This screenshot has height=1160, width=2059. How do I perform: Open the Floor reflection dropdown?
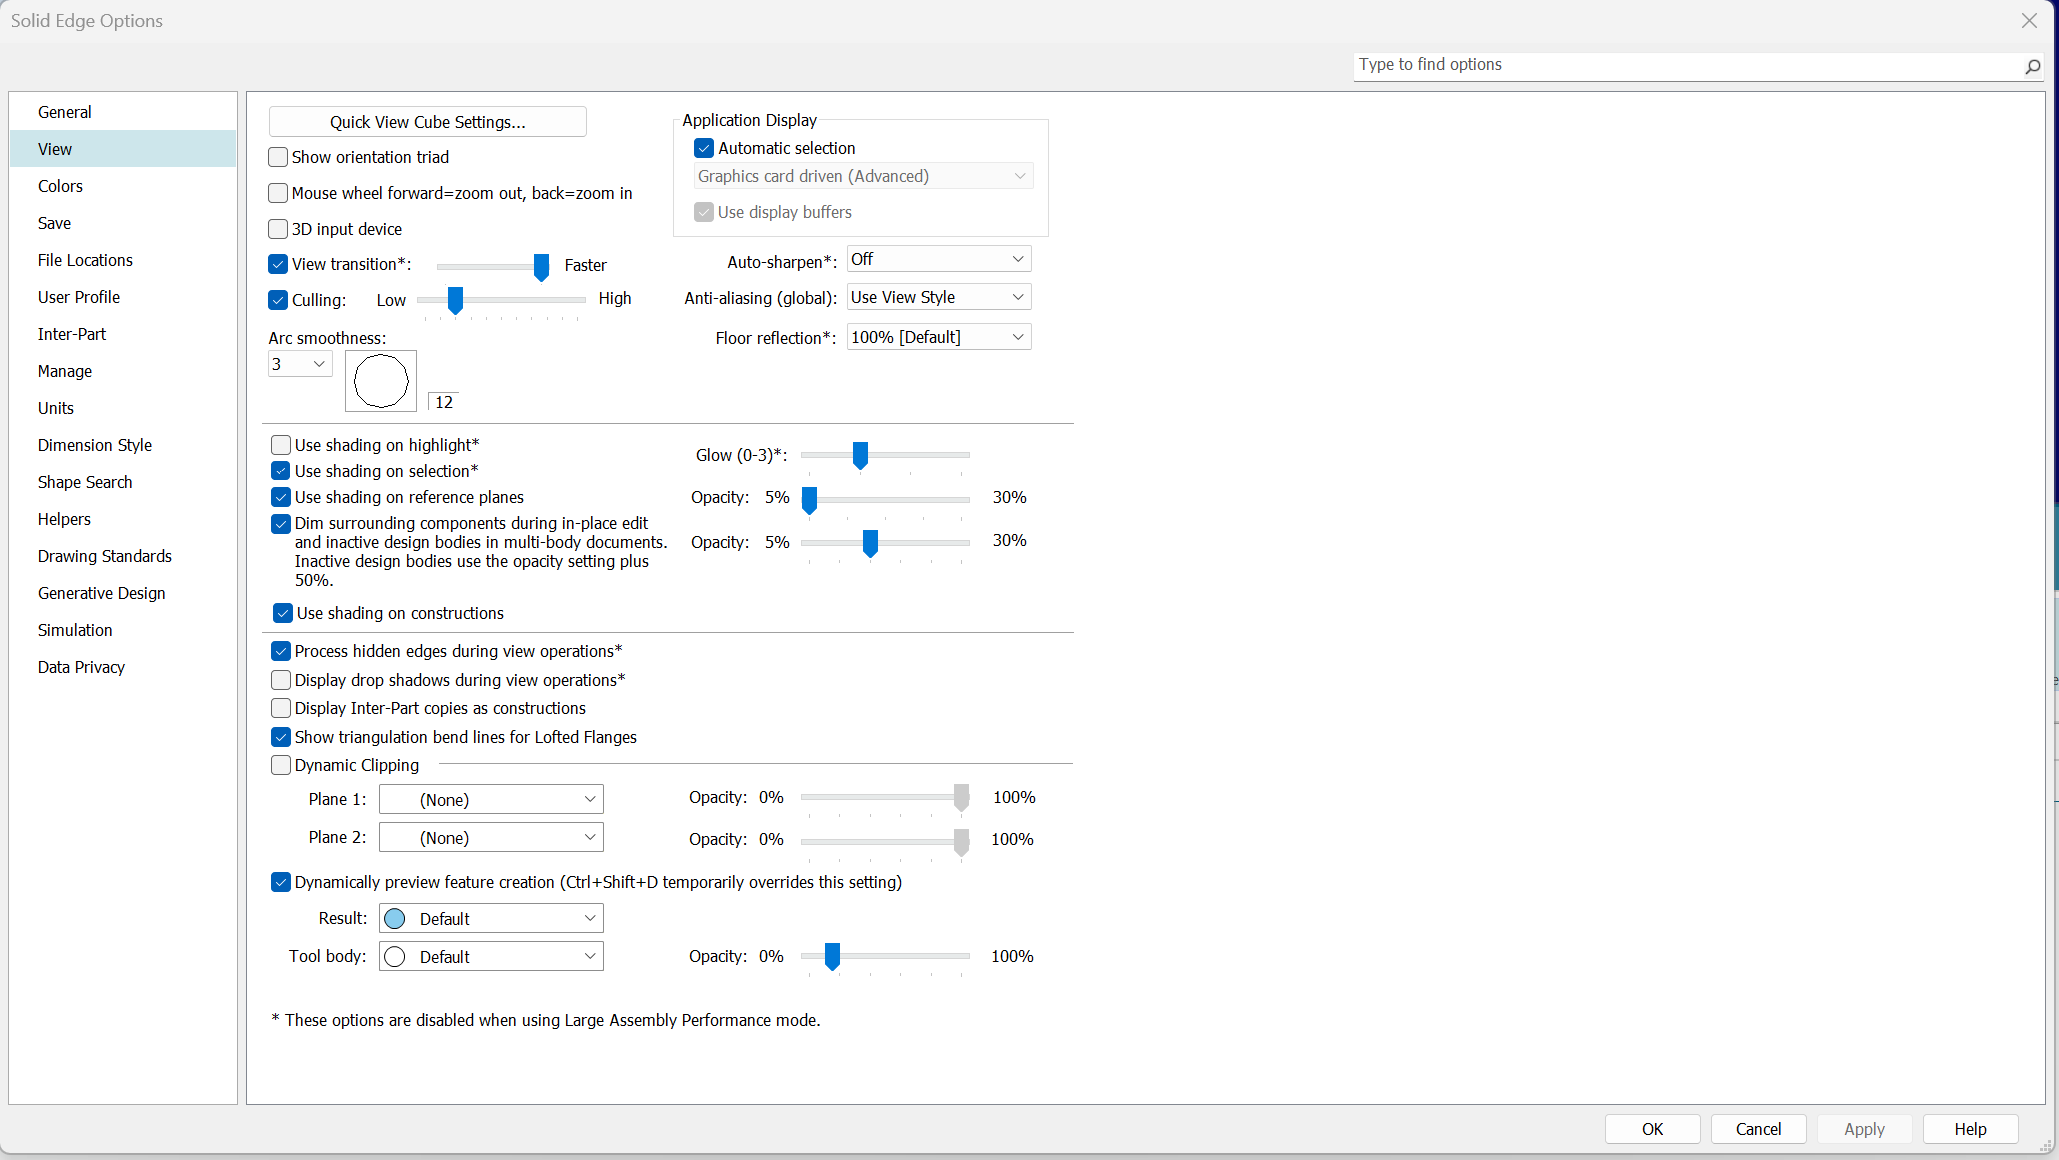pyautogui.click(x=938, y=337)
